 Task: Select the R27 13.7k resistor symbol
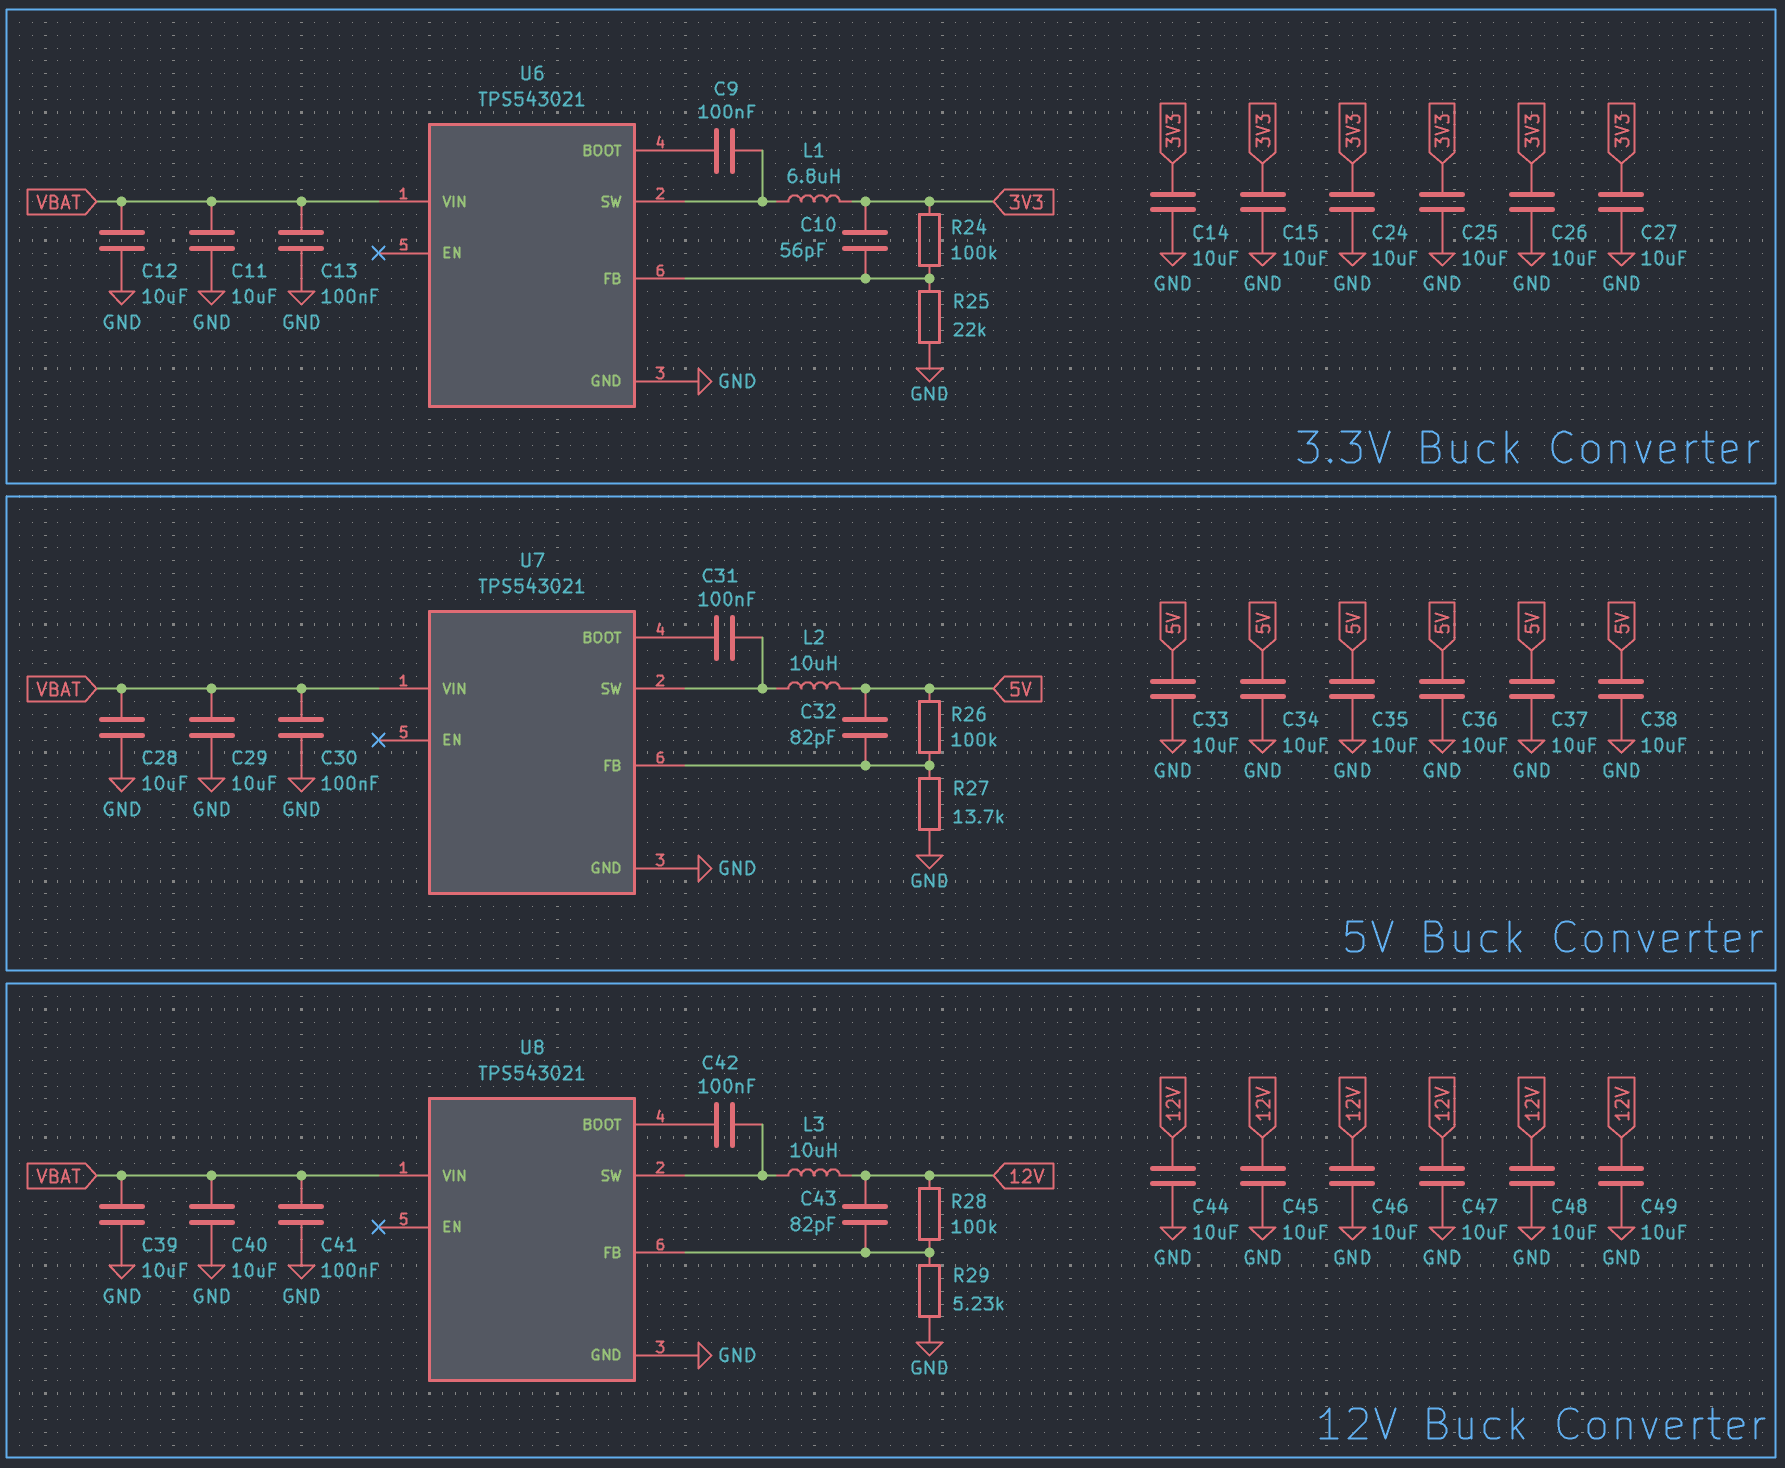pyautogui.click(x=930, y=804)
